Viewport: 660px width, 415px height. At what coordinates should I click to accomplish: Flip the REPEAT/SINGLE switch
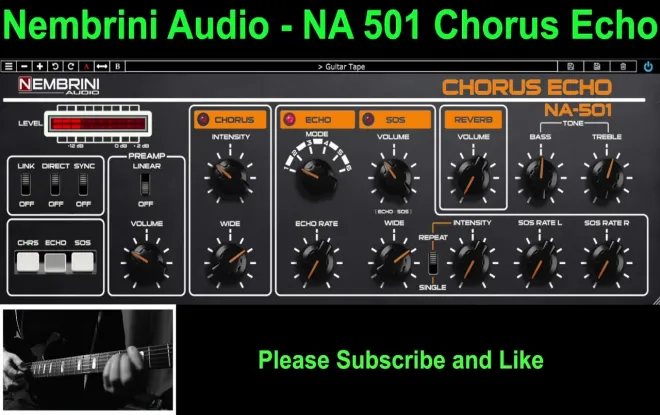click(433, 263)
